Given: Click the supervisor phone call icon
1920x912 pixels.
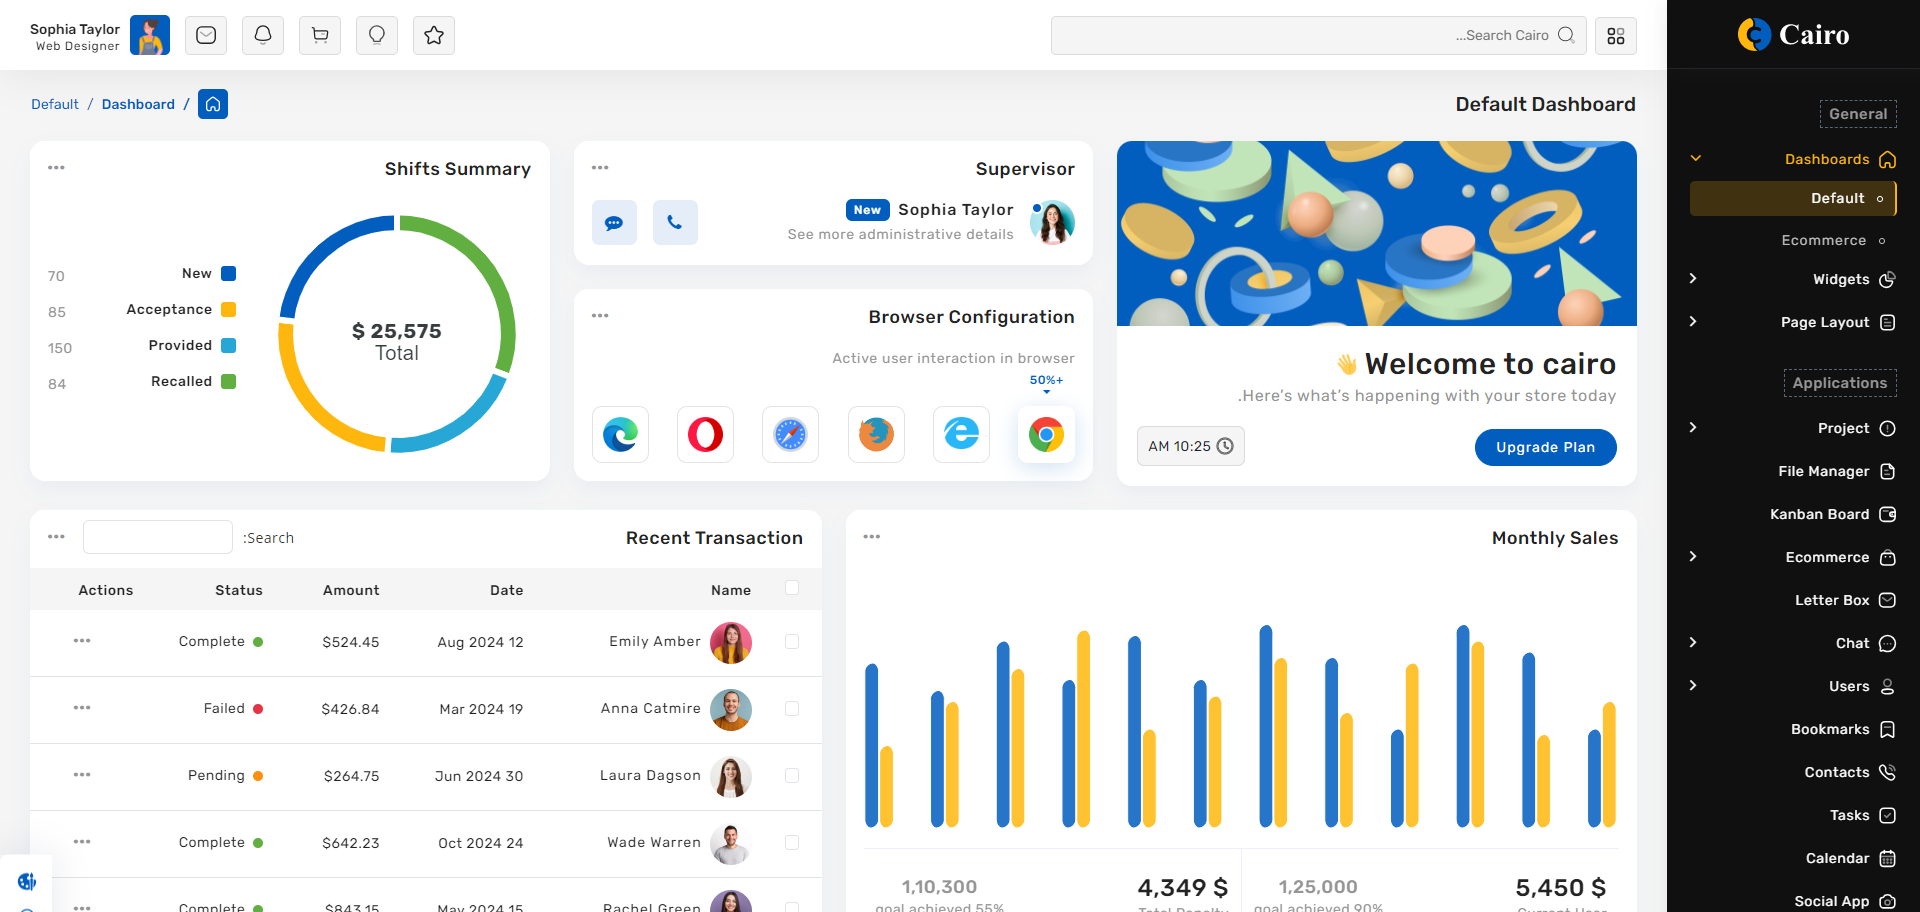Looking at the screenshot, I should pyautogui.click(x=675, y=222).
